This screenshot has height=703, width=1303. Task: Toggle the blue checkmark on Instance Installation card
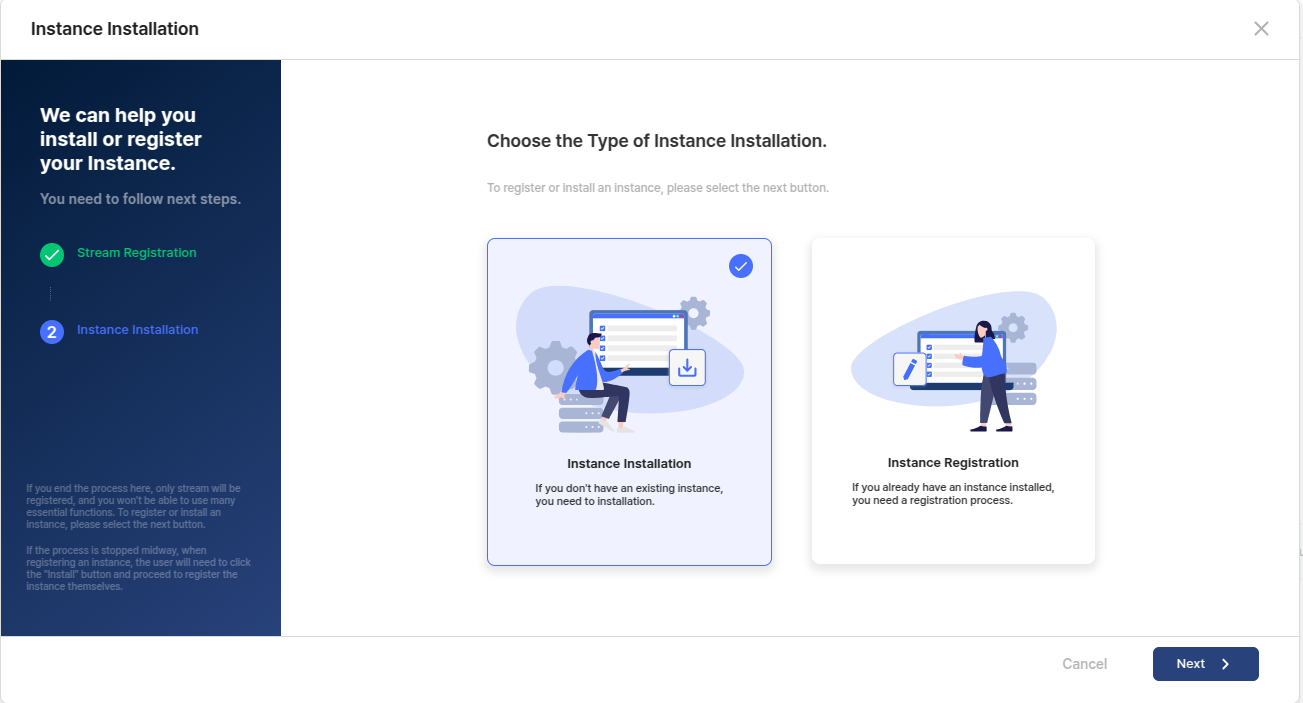point(741,266)
